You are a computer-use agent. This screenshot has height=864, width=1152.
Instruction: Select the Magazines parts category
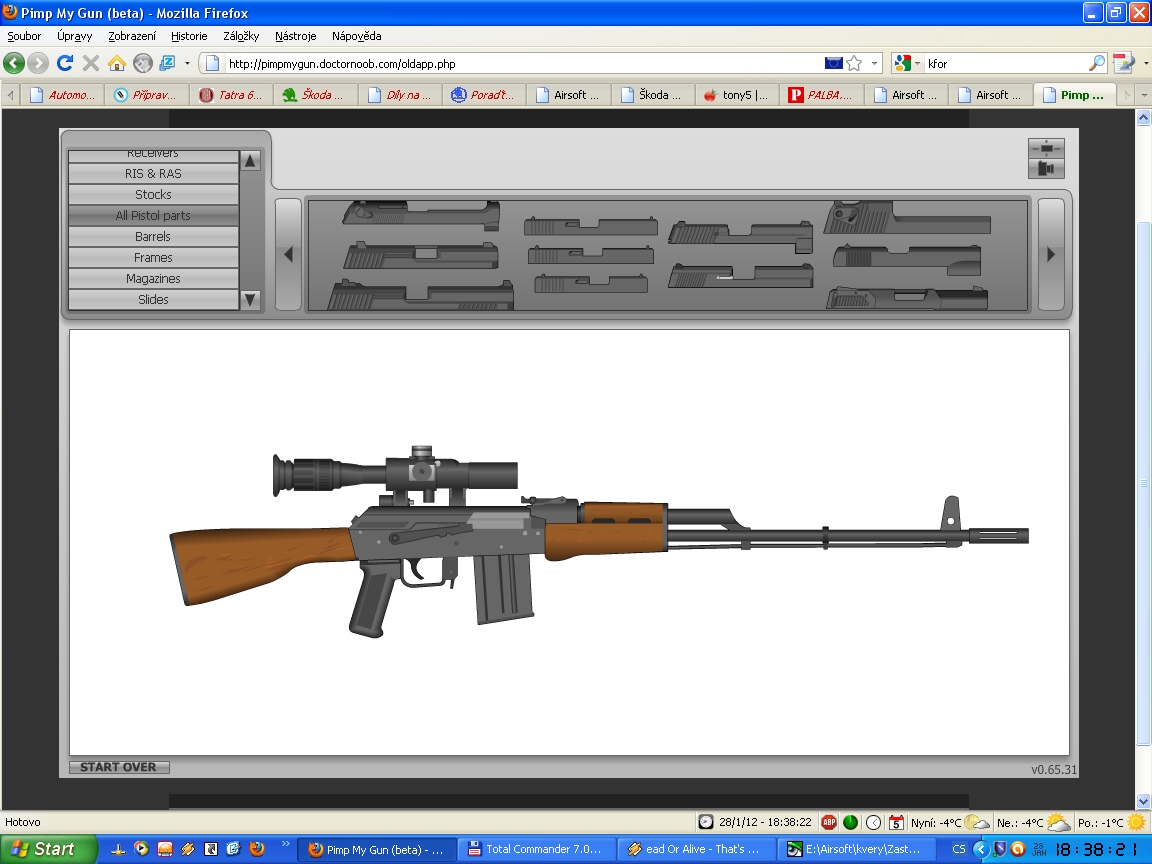(153, 279)
